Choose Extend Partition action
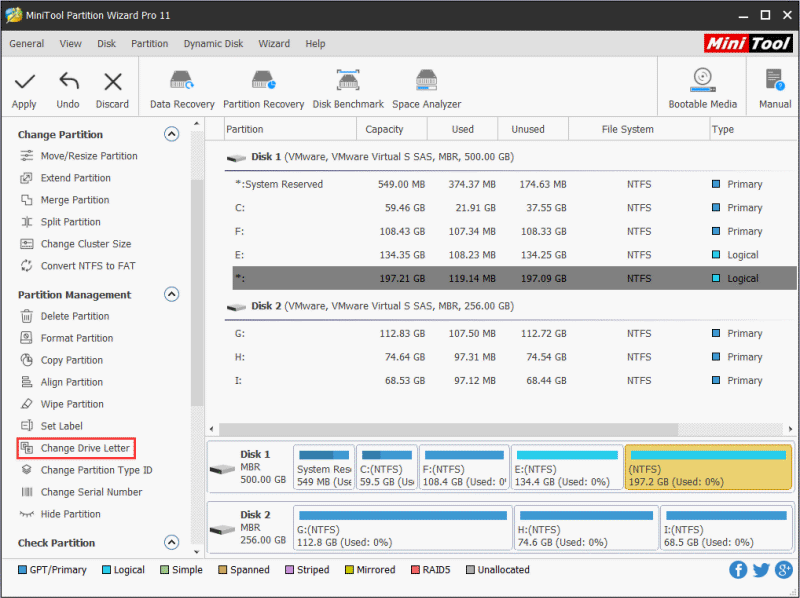 click(x=65, y=178)
